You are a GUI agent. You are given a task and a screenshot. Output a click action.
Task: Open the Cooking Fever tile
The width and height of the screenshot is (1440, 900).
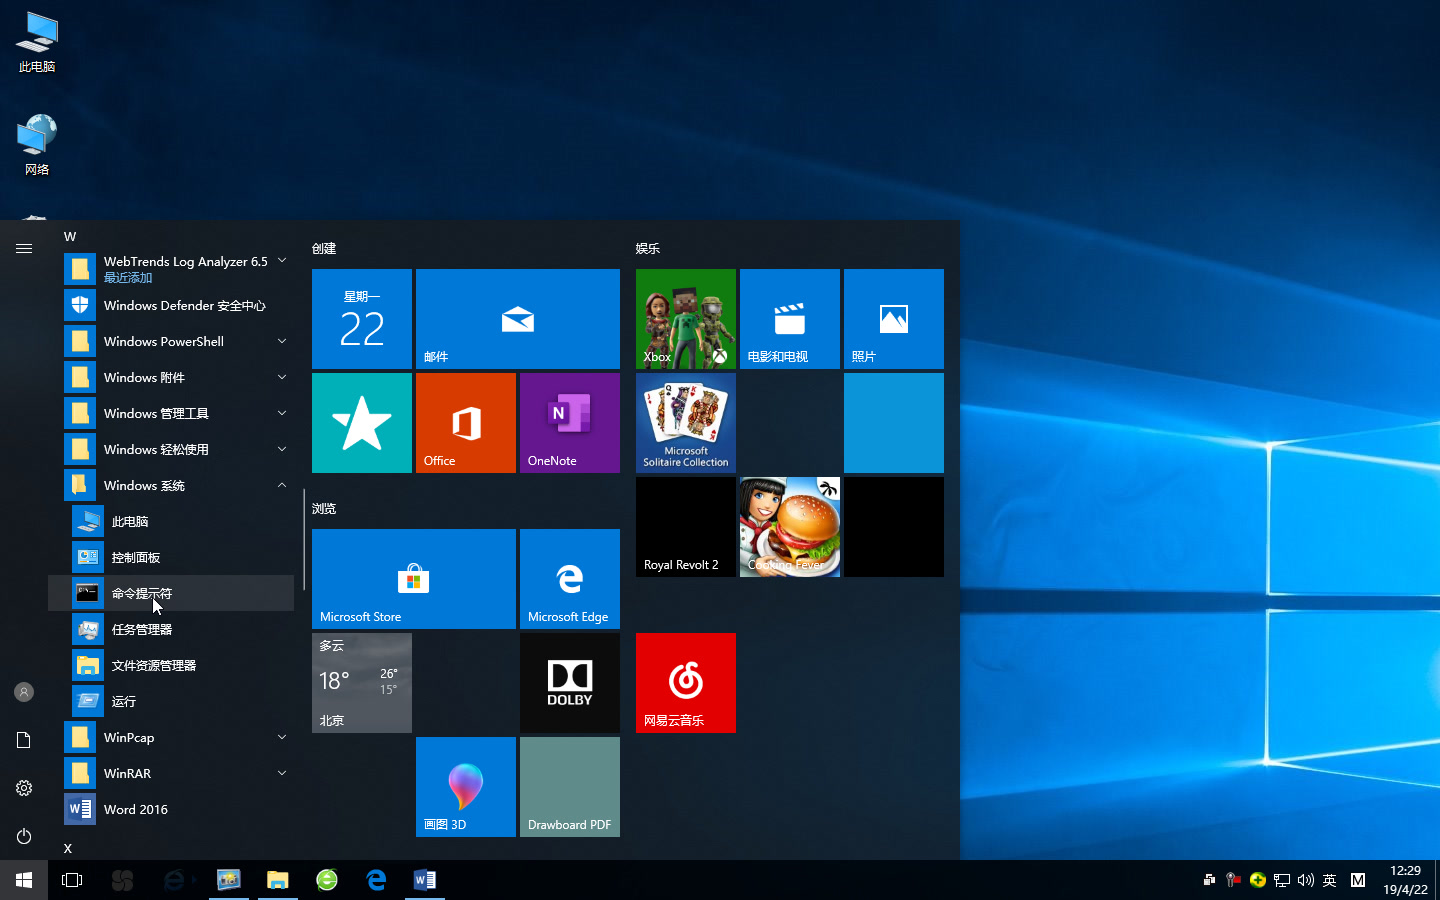click(x=790, y=527)
